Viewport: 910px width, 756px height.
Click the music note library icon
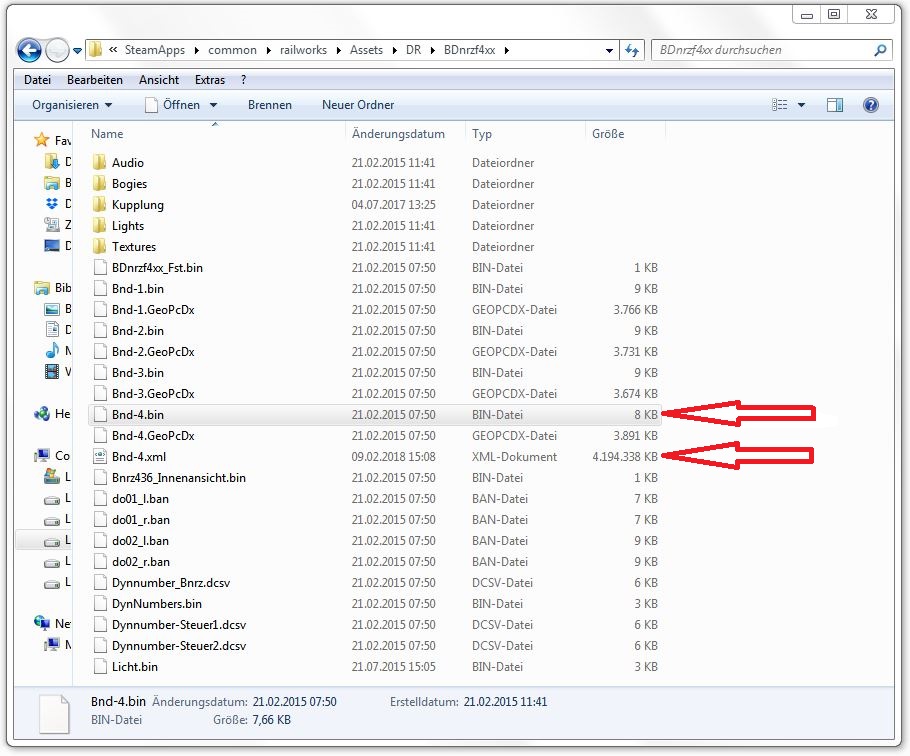[x=52, y=350]
